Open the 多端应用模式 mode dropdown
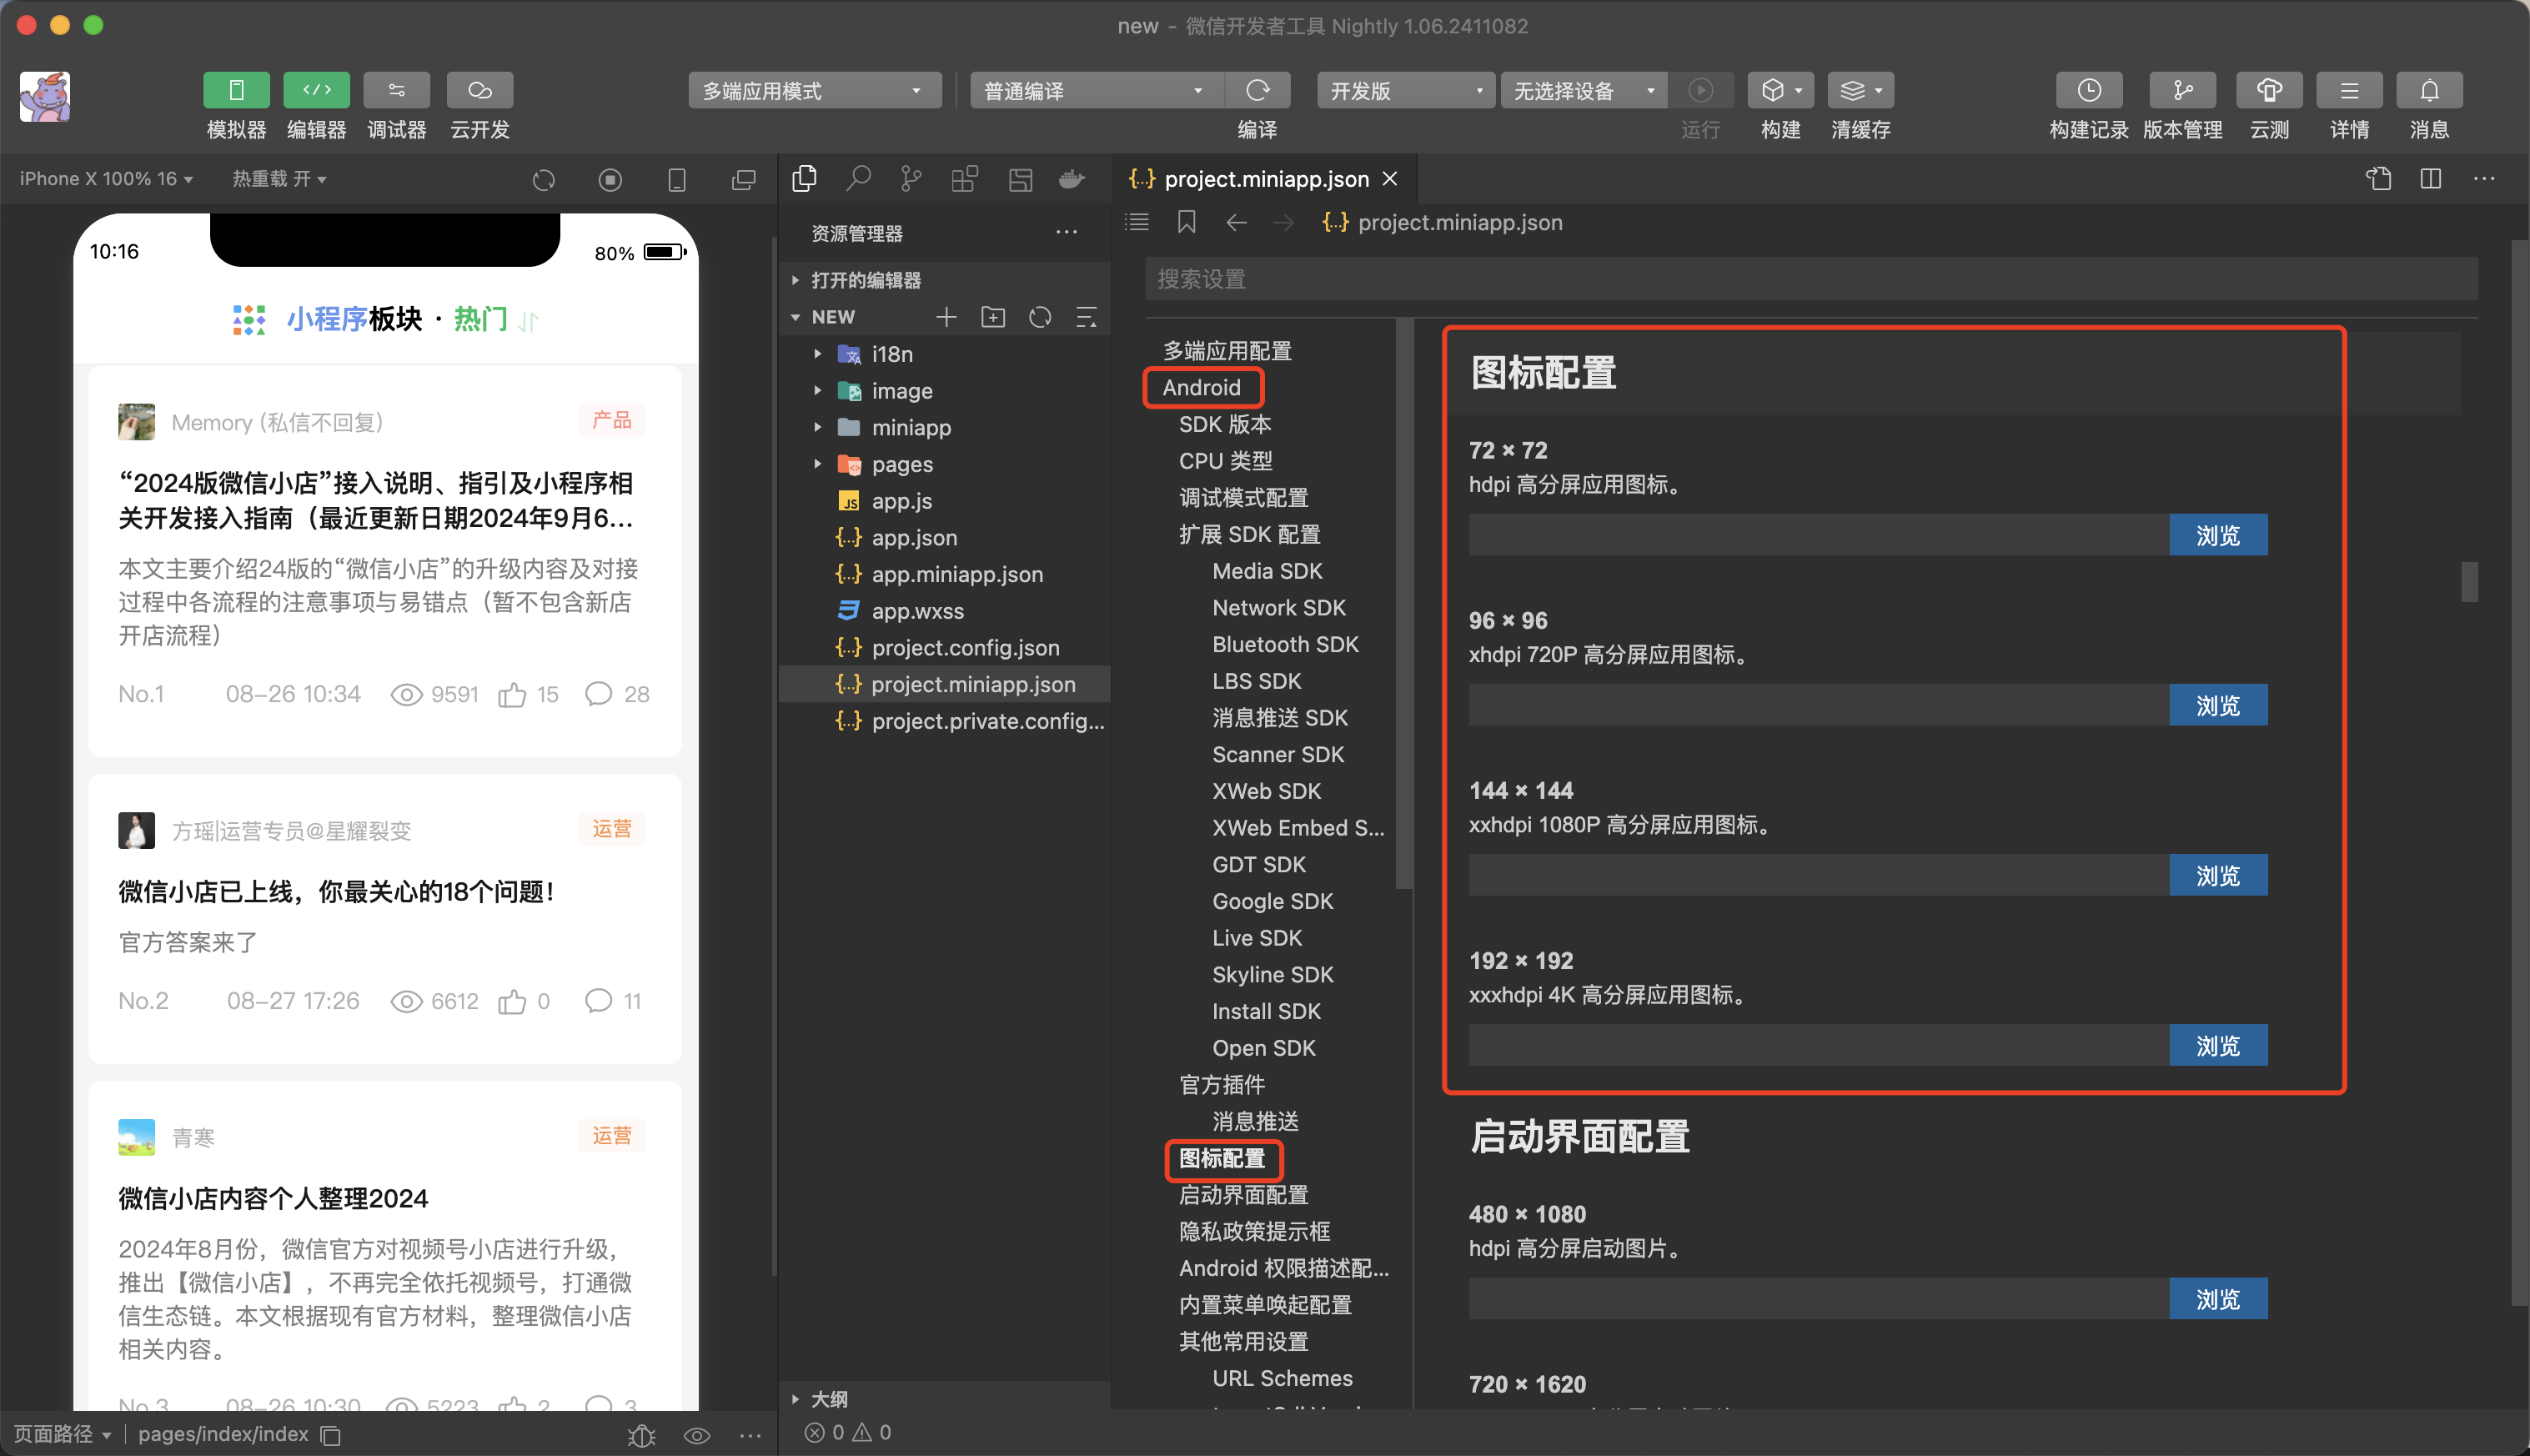Viewport: 2530px width, 1456px height. [x=814, y=91]
